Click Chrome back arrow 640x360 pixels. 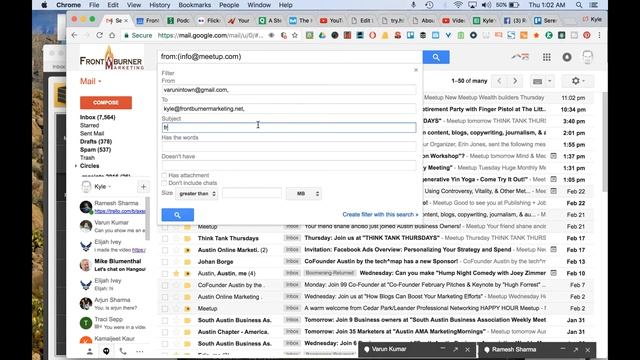tap(74, 36)
